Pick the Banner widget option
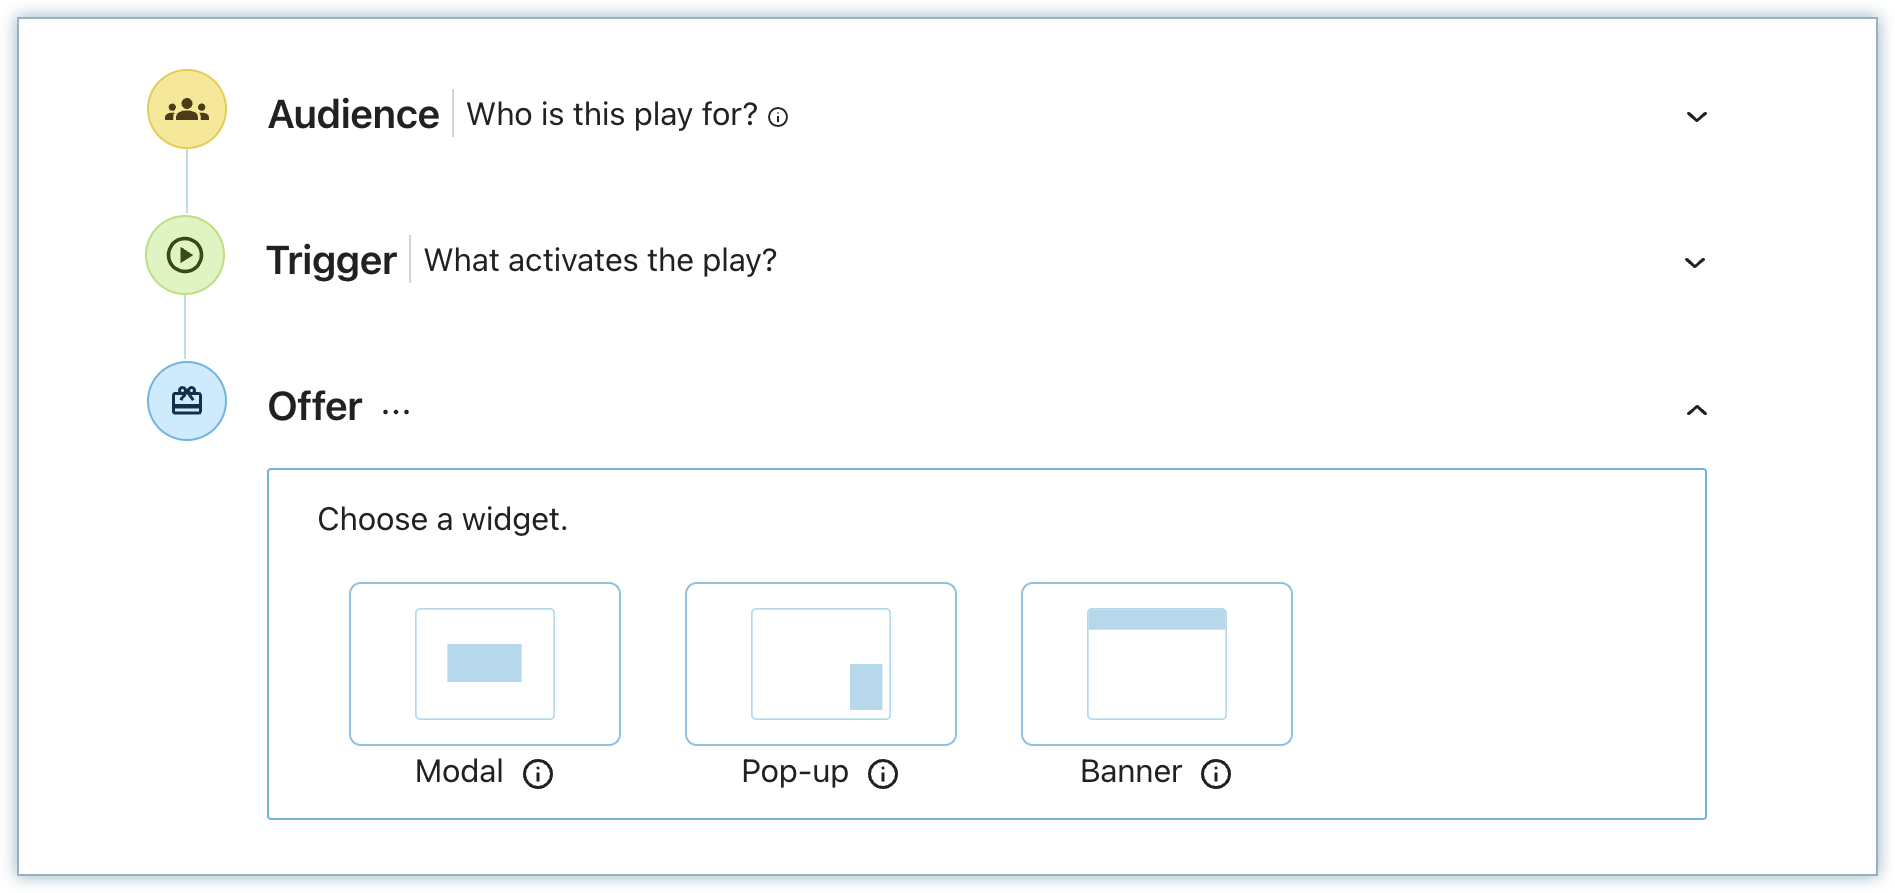This screenshot has width=1895, height=893. (x=1157, y=664)
